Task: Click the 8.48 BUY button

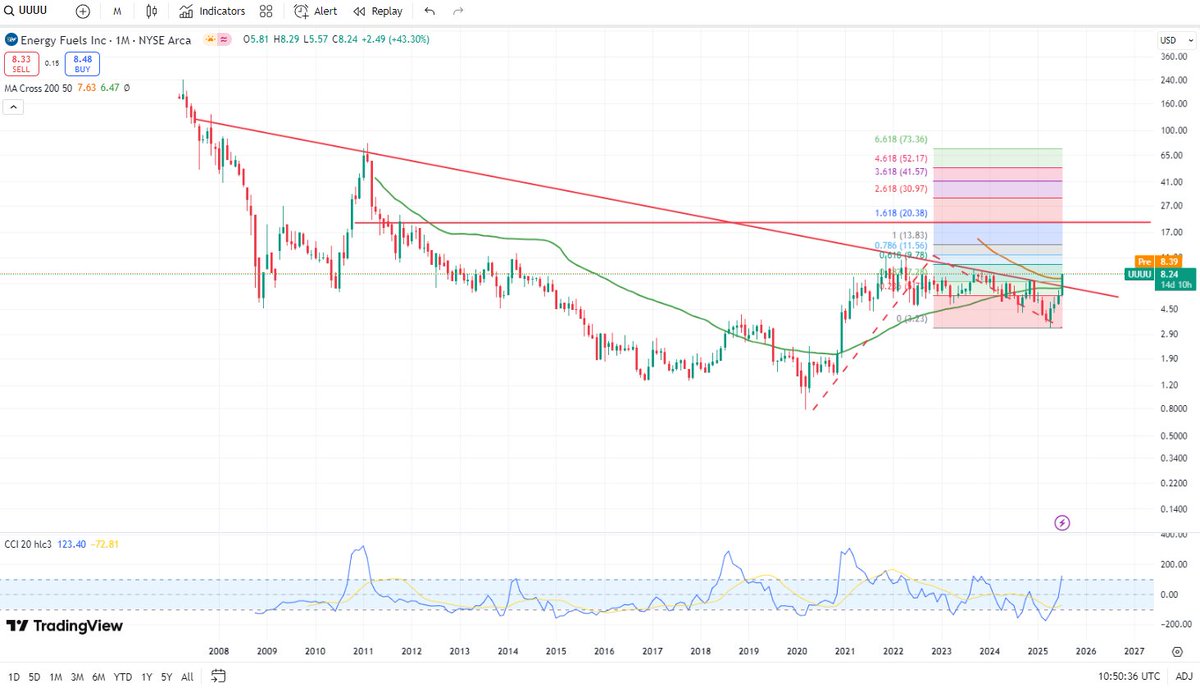Action: 81,63
